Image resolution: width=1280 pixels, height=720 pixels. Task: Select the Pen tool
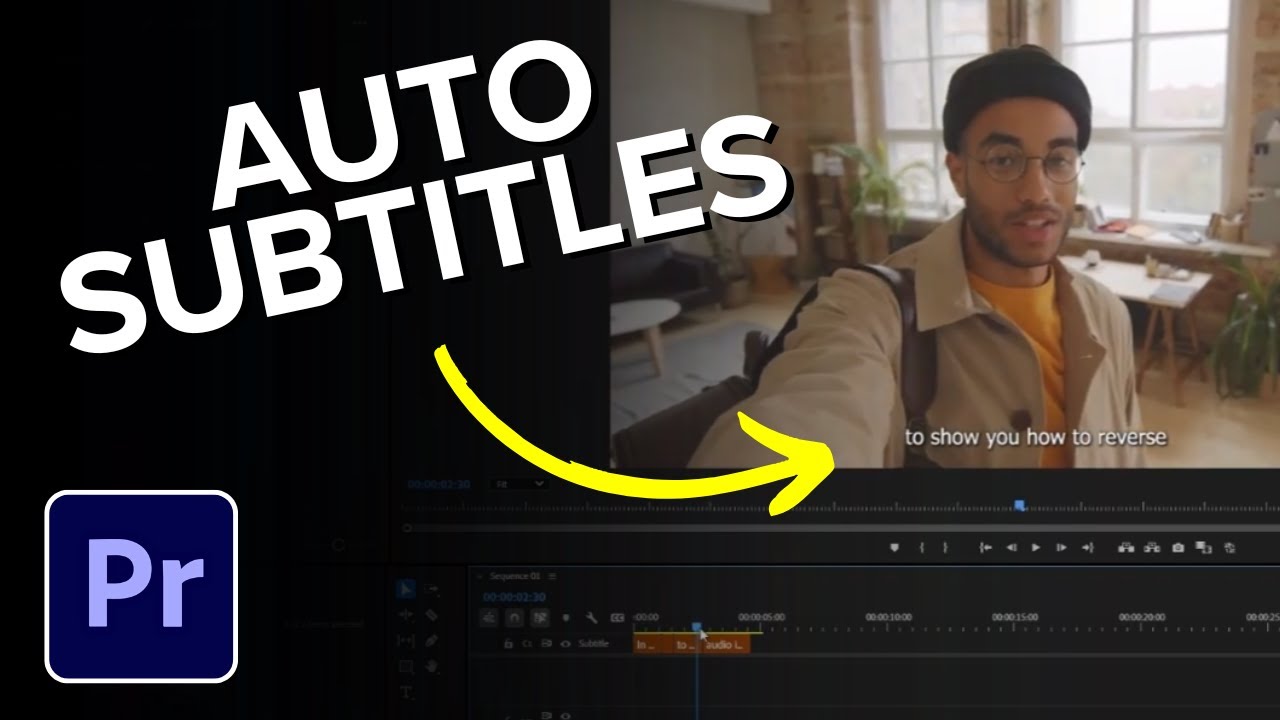tap(432, 641)
